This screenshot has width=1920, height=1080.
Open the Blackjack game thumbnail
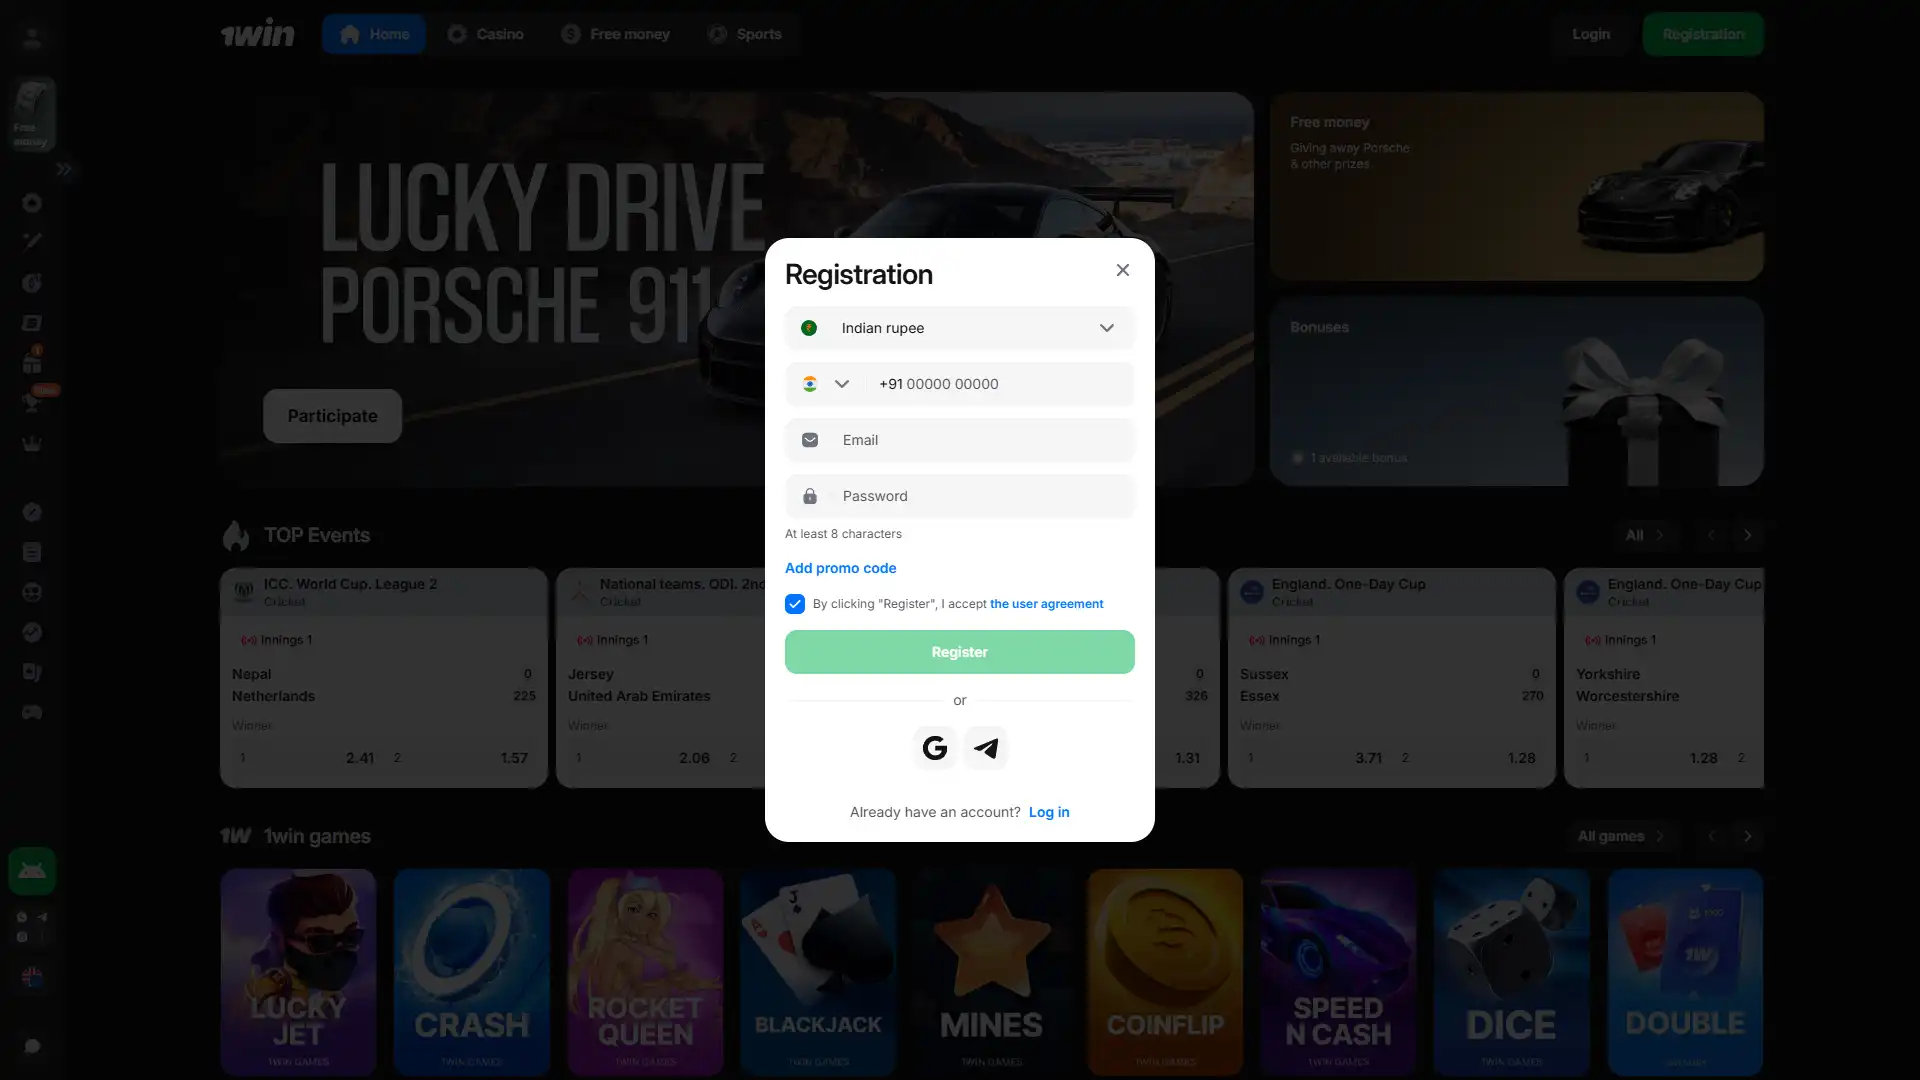[x=818, y=972]
